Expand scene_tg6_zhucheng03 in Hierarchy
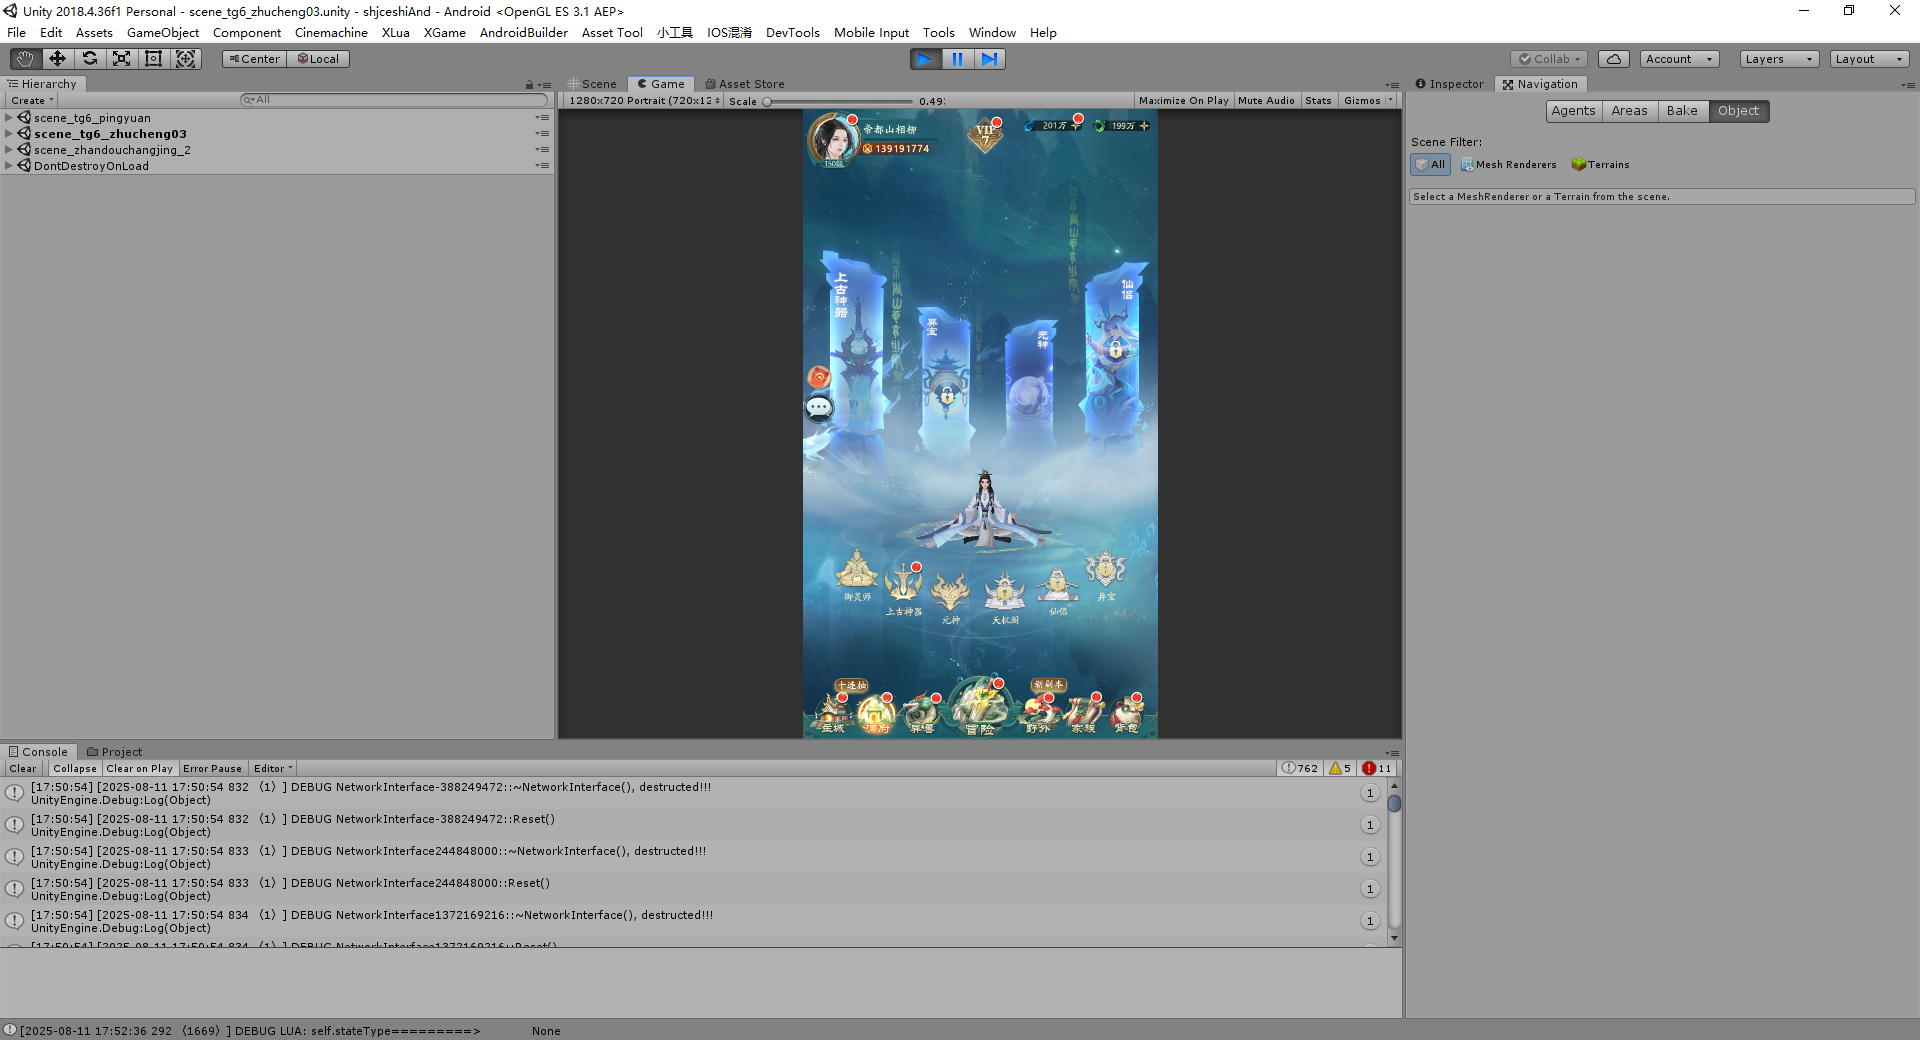The height and width of the screenshot is (1040, 1920). (9, 134)
